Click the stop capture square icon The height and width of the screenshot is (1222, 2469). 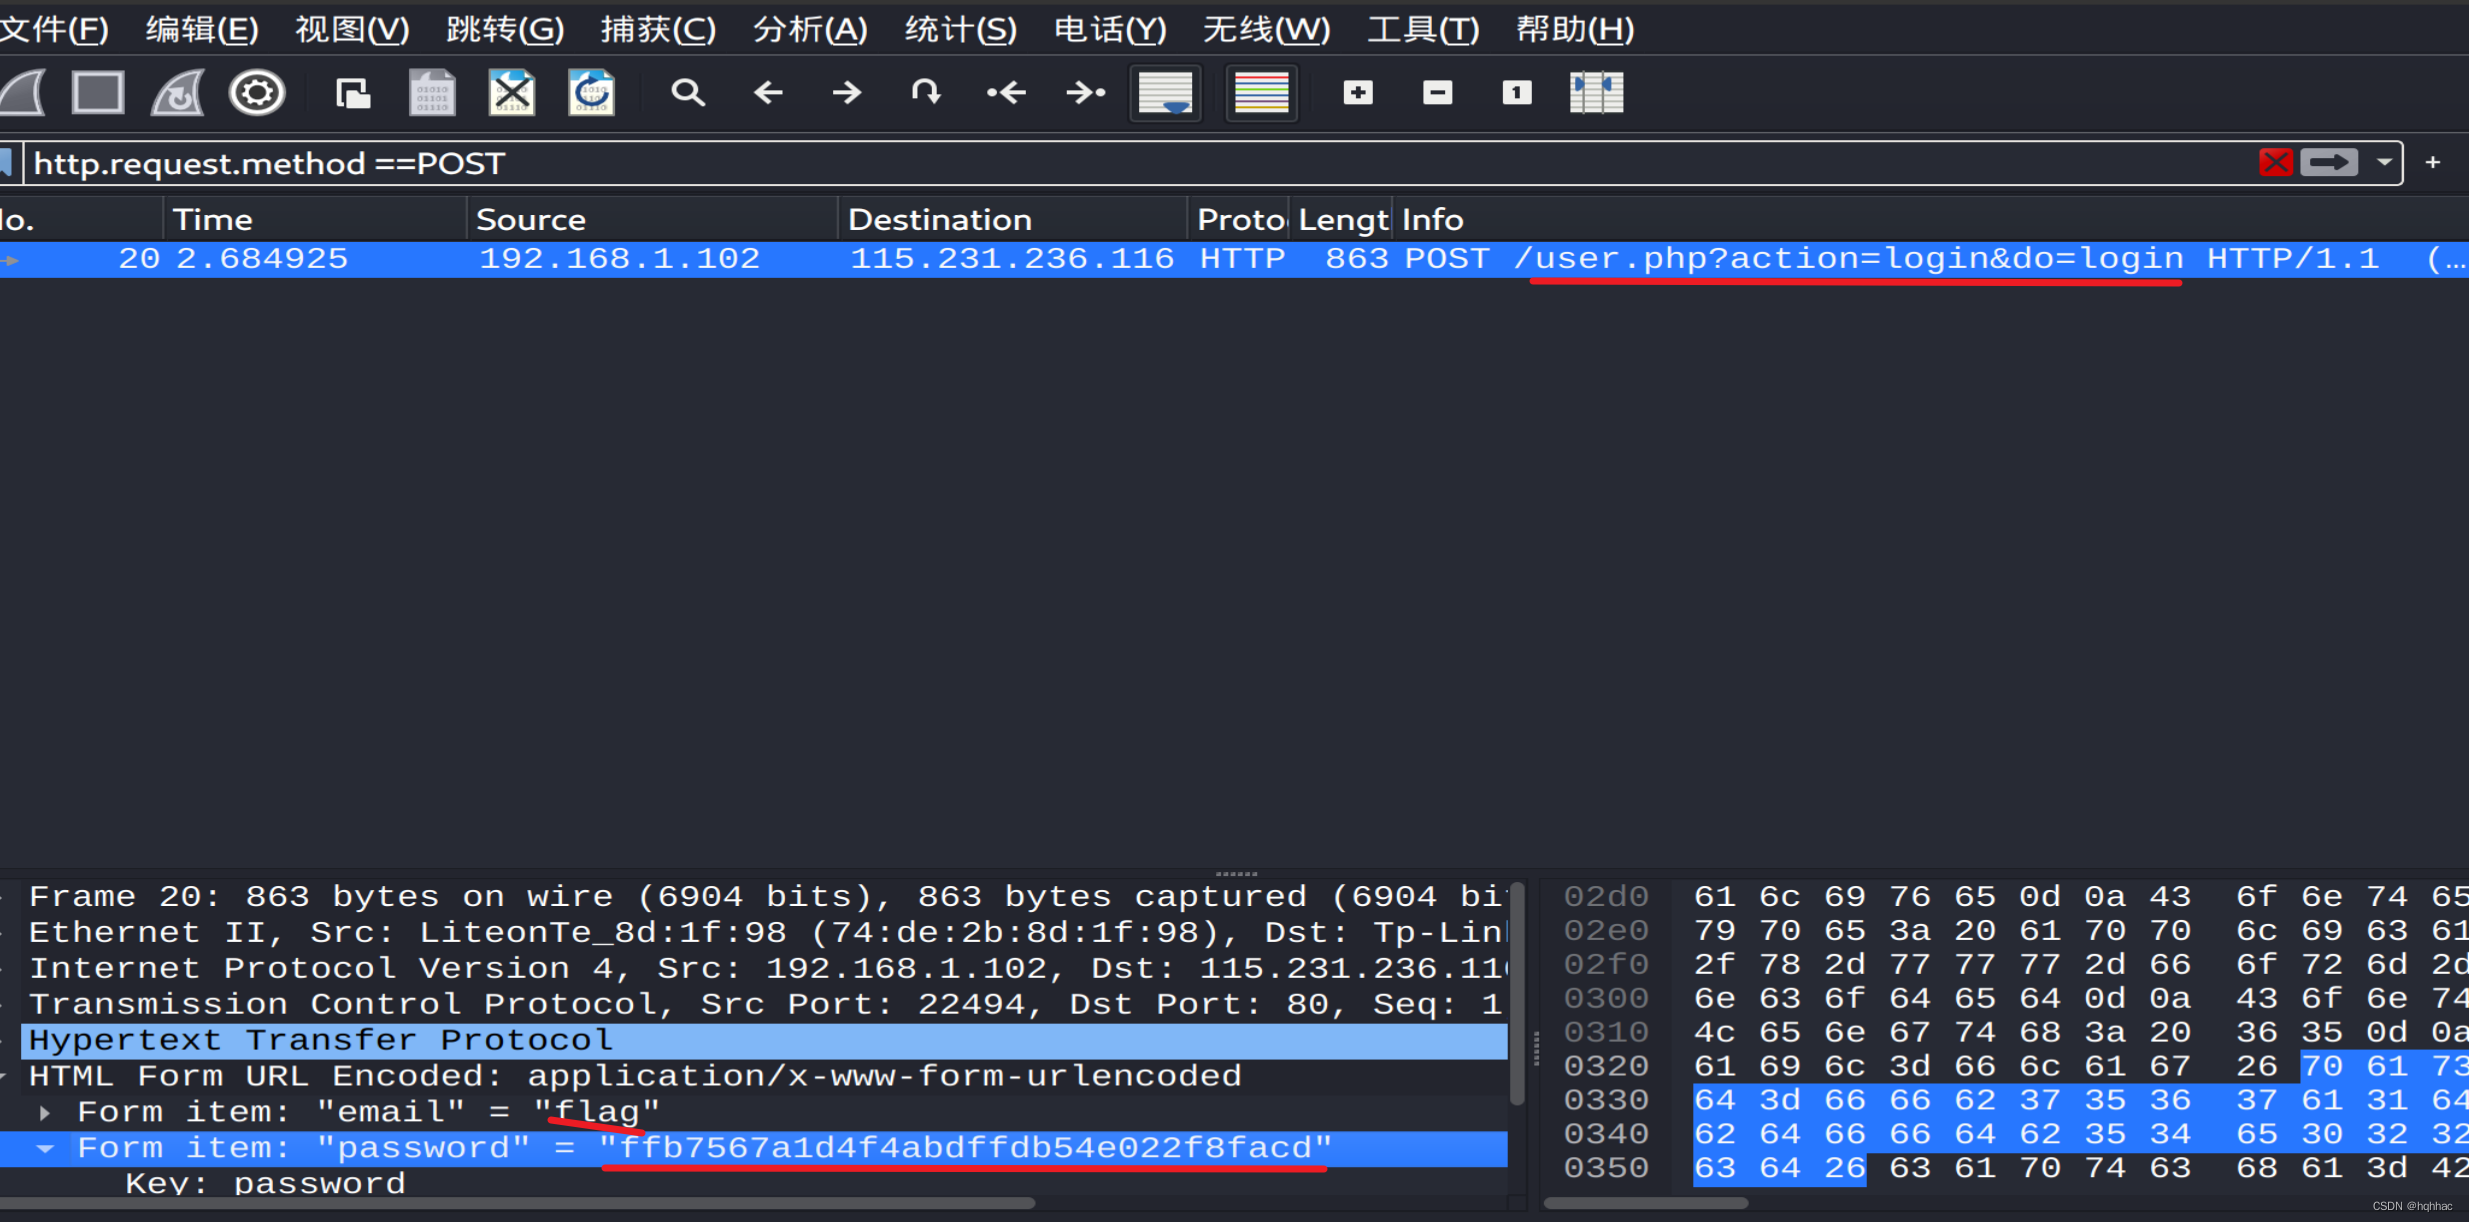(x=98, y=93)
